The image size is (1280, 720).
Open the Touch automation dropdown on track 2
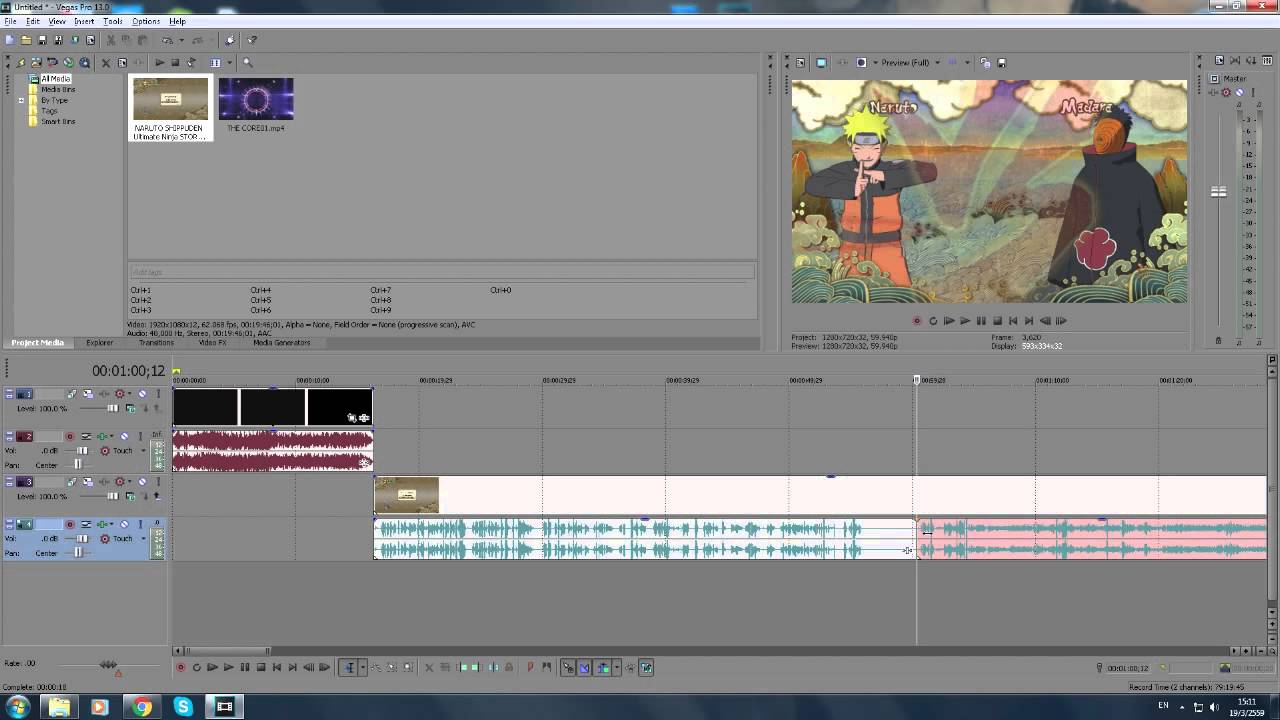click(x=143, y=451)
